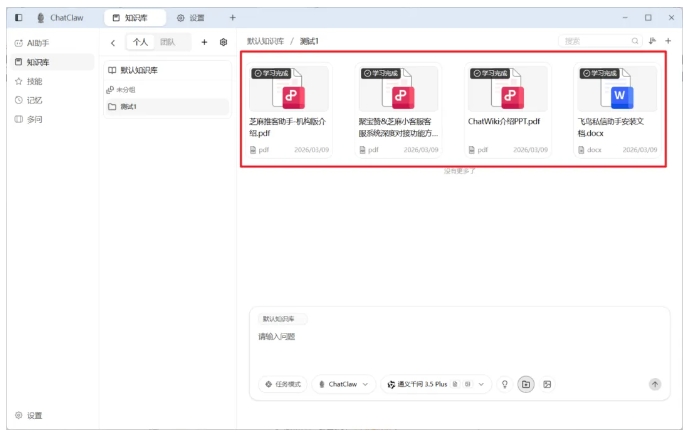The image size is (691, 436).
Task: Add a document with plus icon
Action: tap(668, 41)
